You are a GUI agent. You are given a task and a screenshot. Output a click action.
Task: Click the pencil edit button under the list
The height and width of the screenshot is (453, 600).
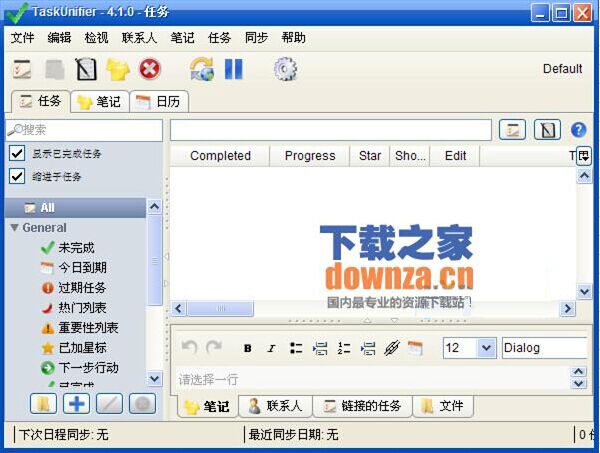click(x=109, y=403)
